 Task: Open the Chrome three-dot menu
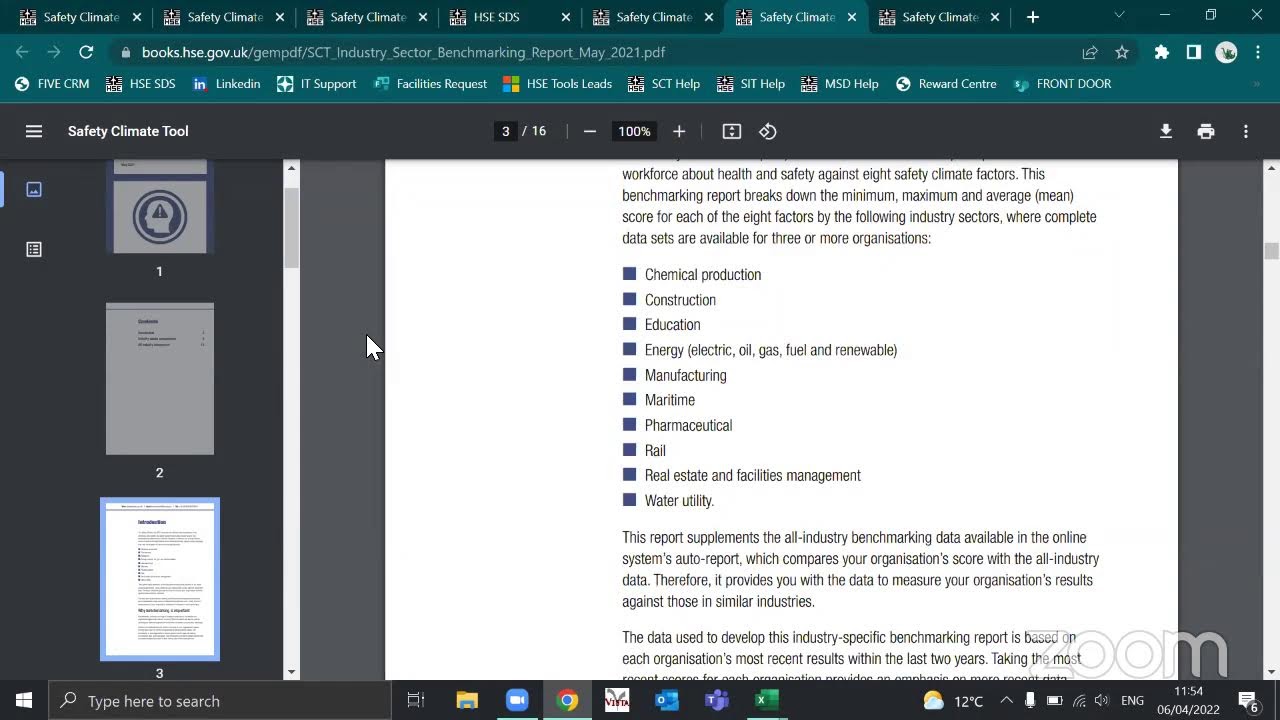coord(1258,52)
